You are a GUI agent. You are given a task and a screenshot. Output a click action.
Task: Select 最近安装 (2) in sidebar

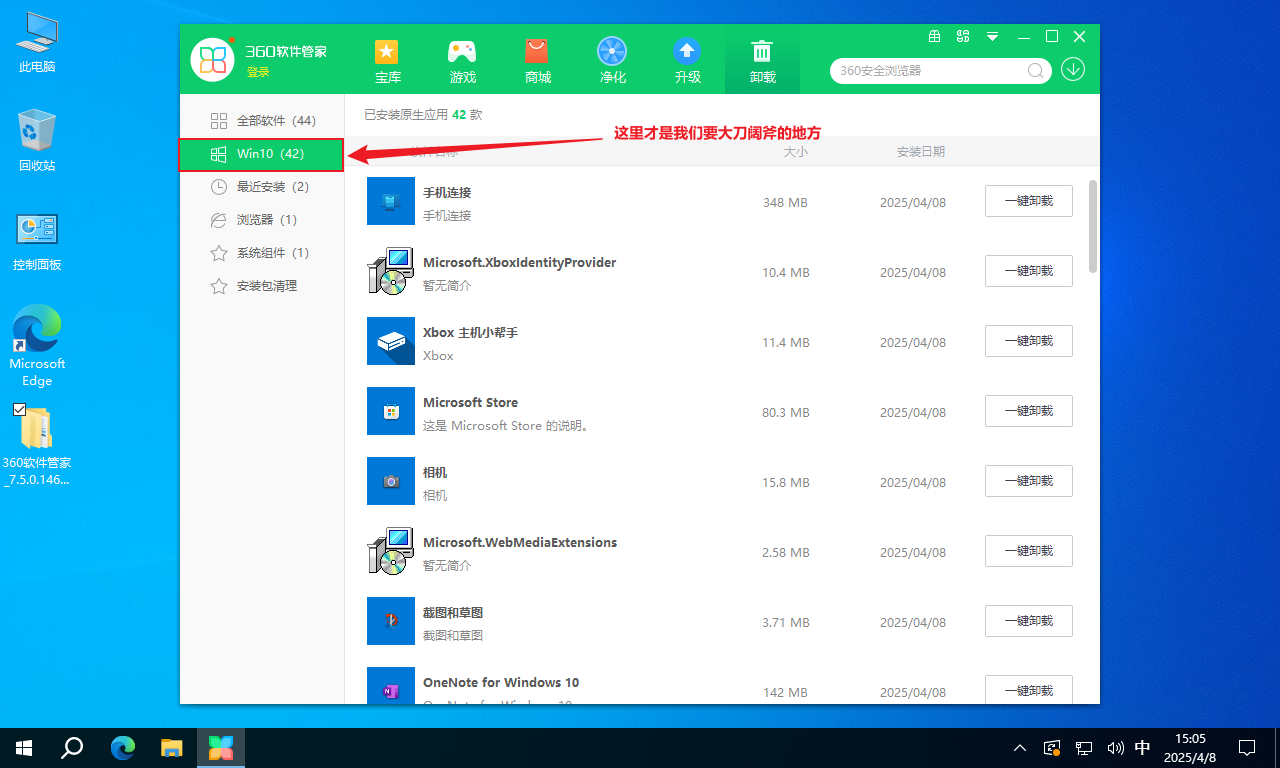click(x=262, y=187)
